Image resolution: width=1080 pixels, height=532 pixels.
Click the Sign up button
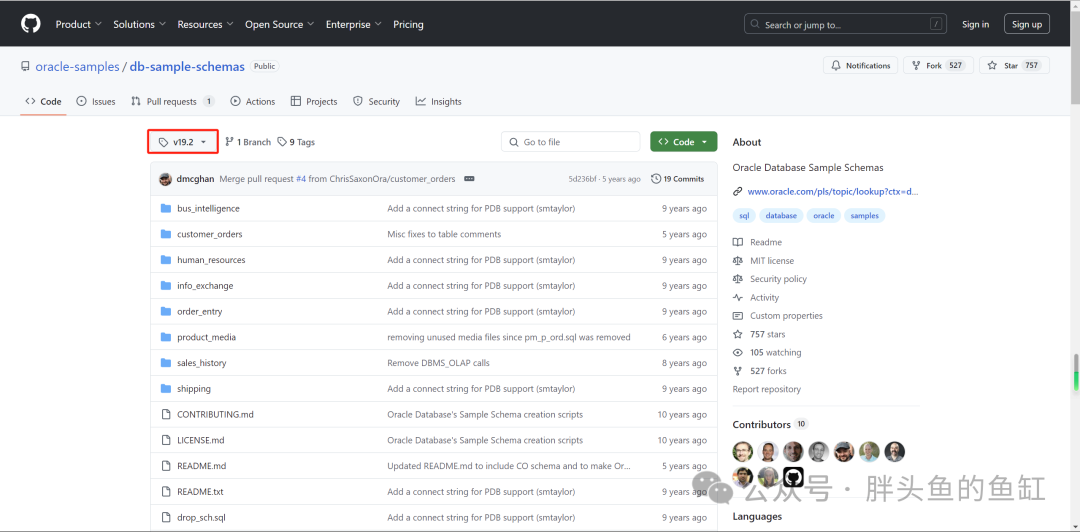[1026, 24]
